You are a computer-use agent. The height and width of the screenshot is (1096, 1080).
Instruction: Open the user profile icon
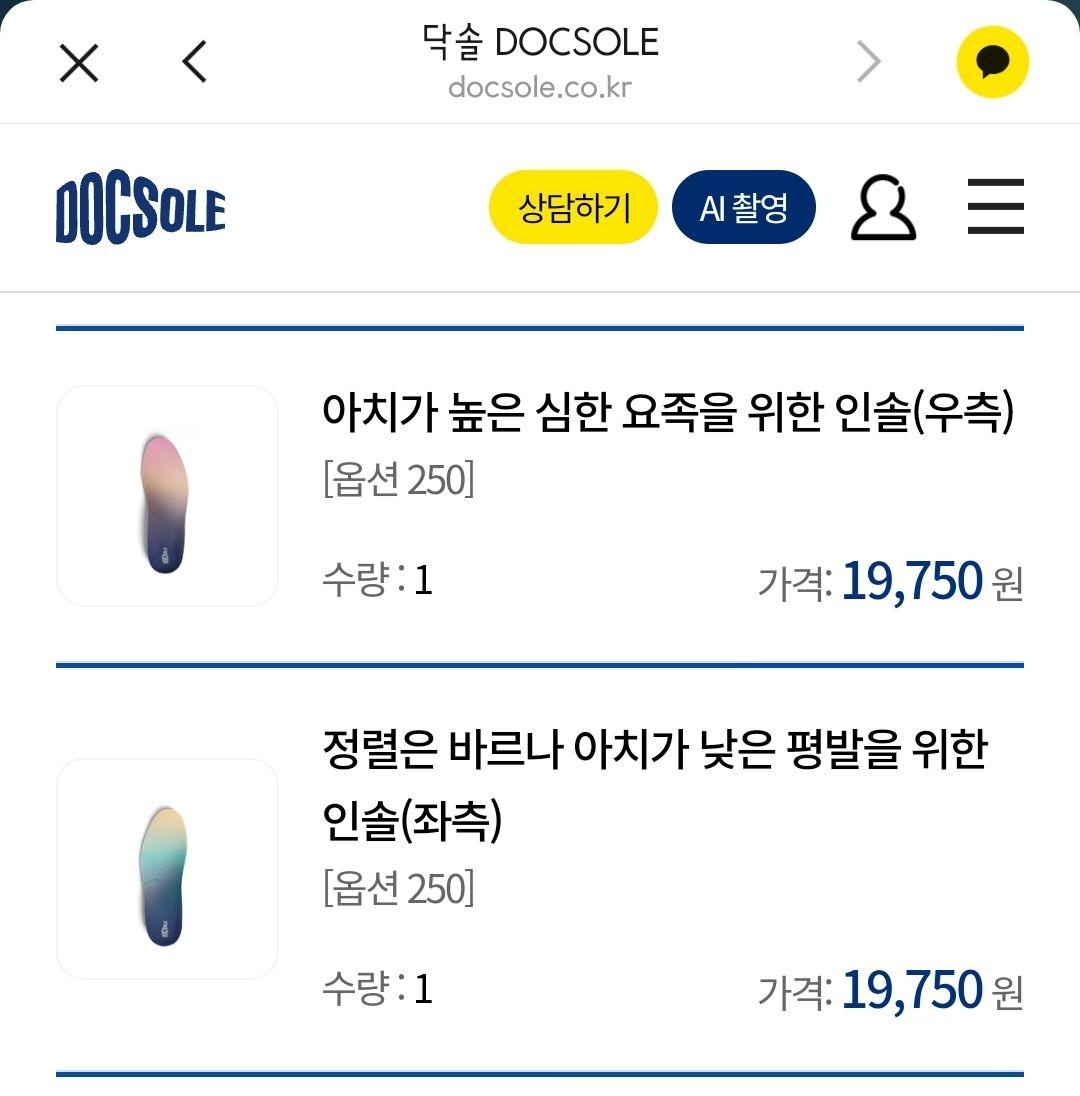coord(883,207)
